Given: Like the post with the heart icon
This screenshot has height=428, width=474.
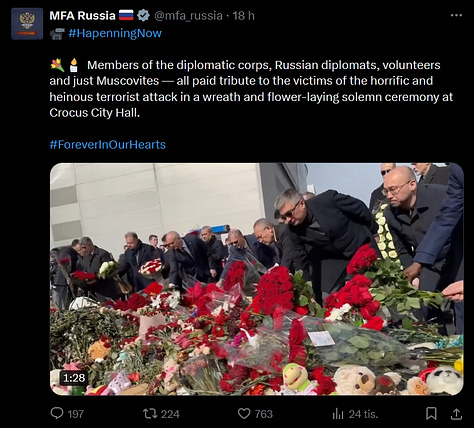Looking at the screenshot, I should 244,414.
